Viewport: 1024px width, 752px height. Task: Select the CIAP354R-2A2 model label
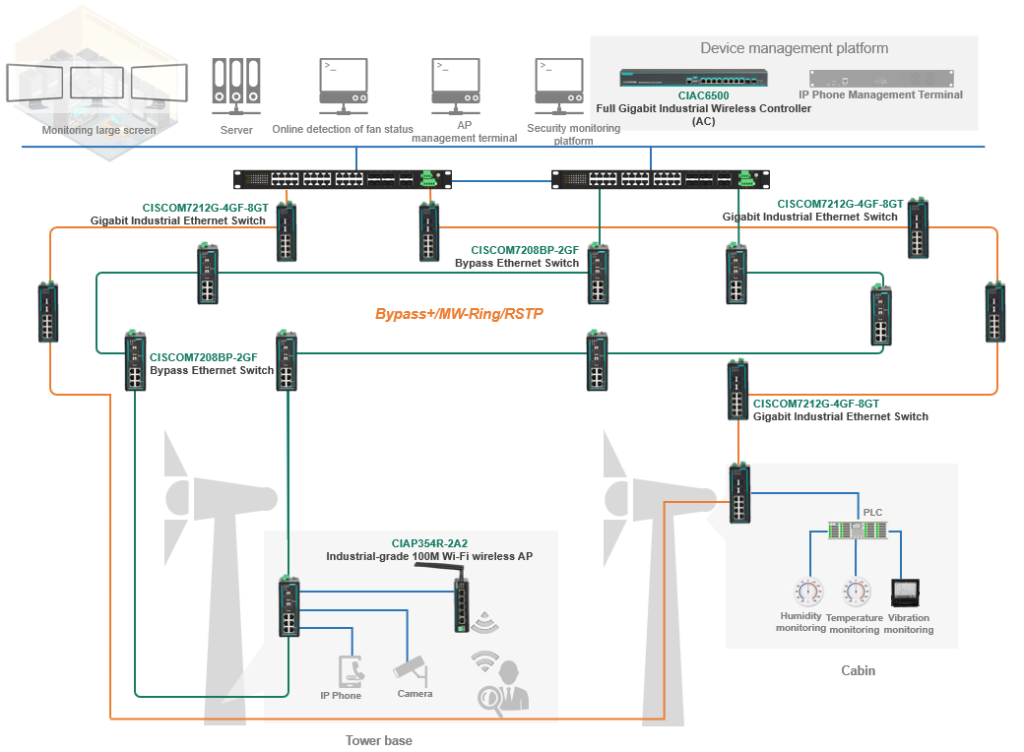[430, 544]
